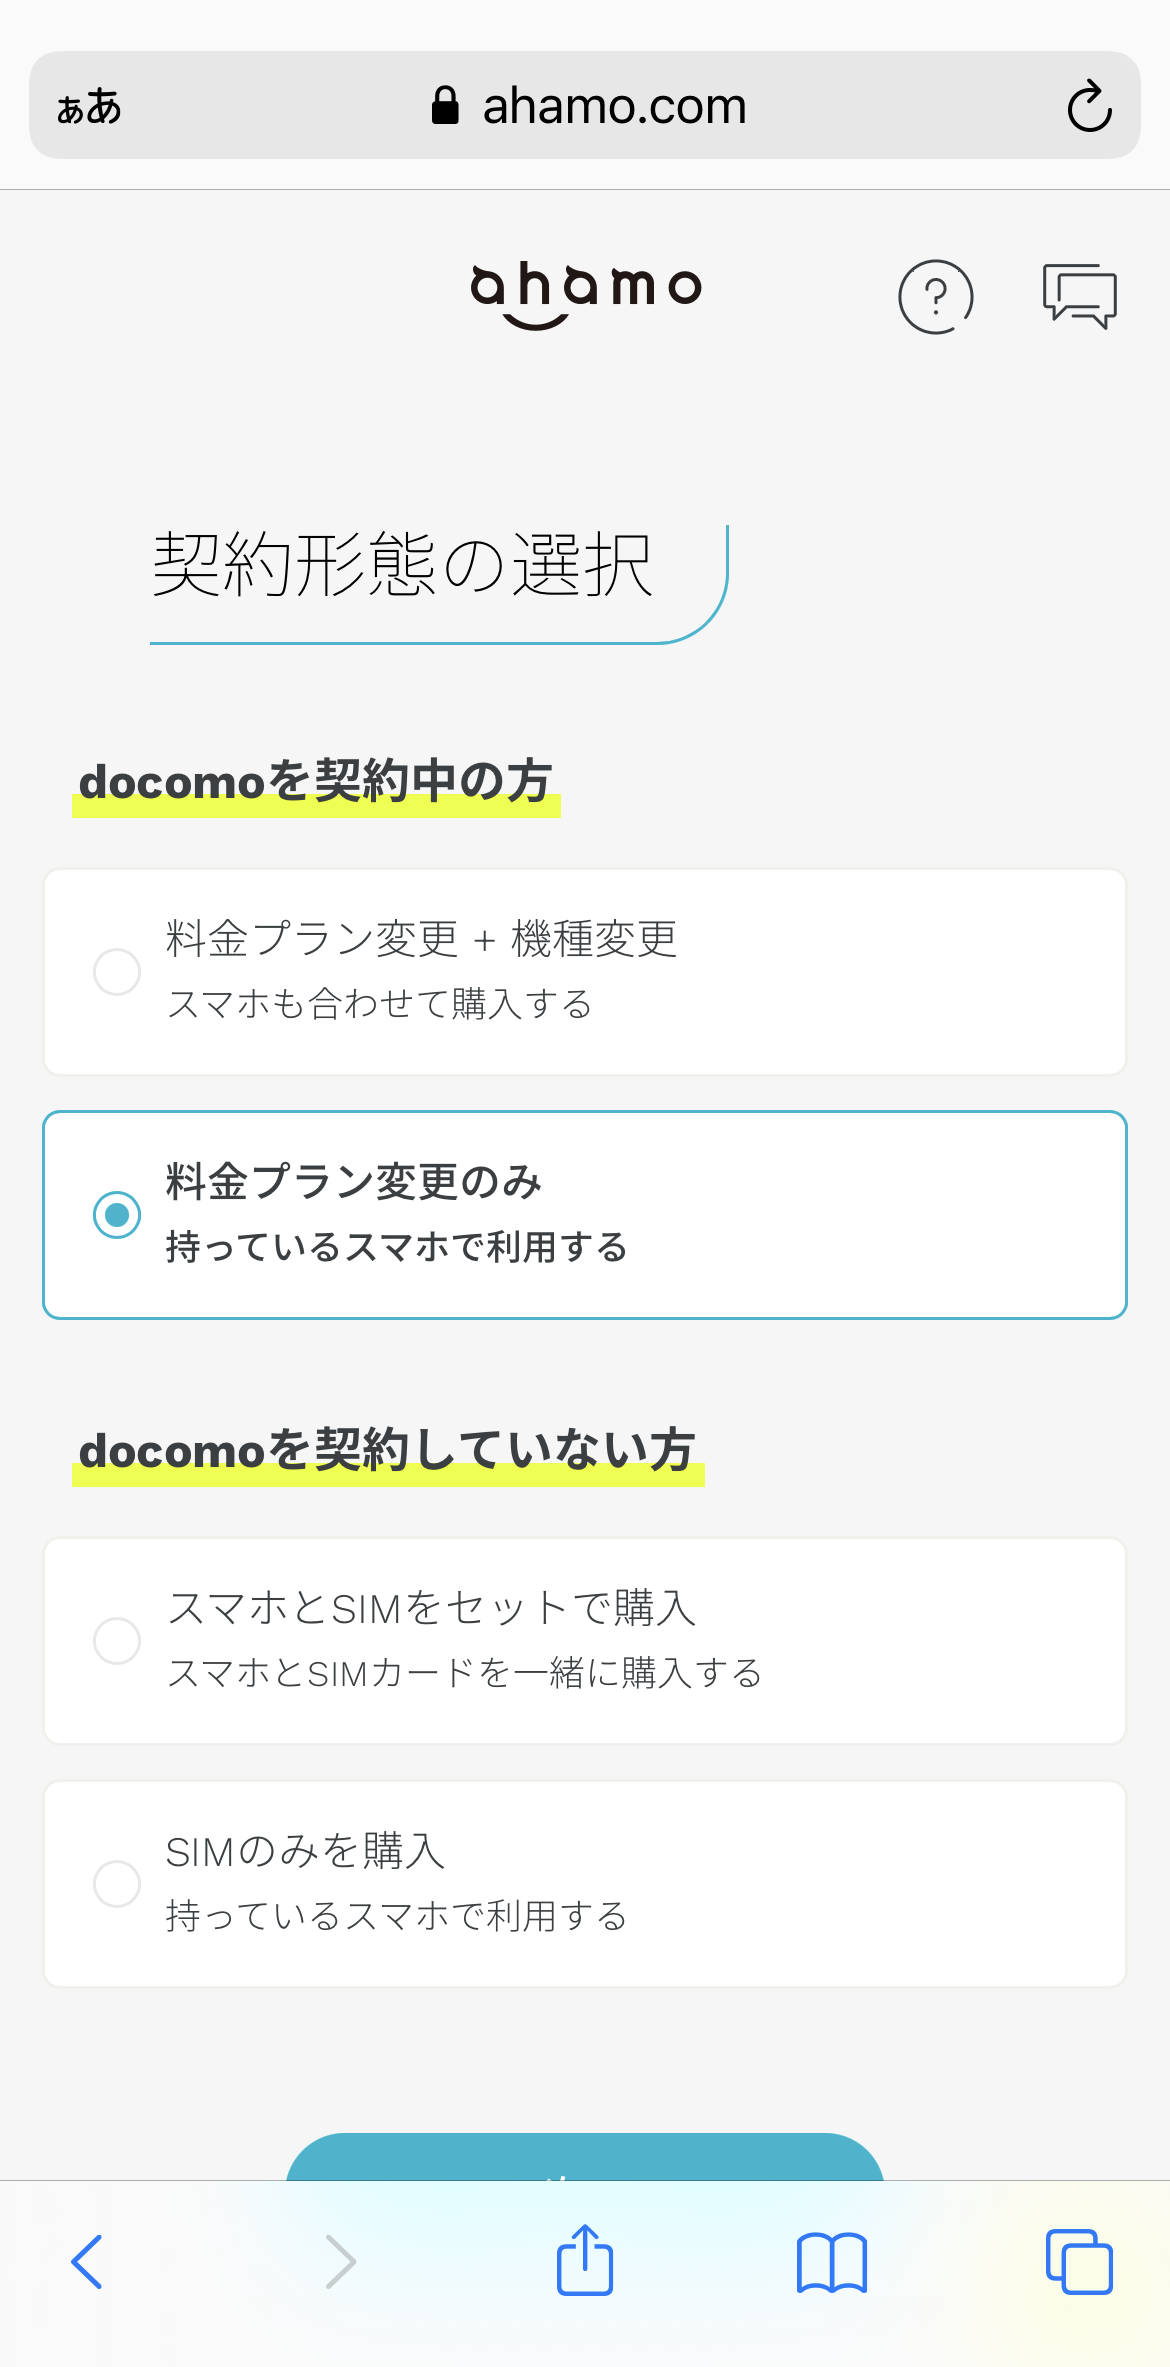
Task: Show open tabs with tabs icon
Action: 1079,2261
